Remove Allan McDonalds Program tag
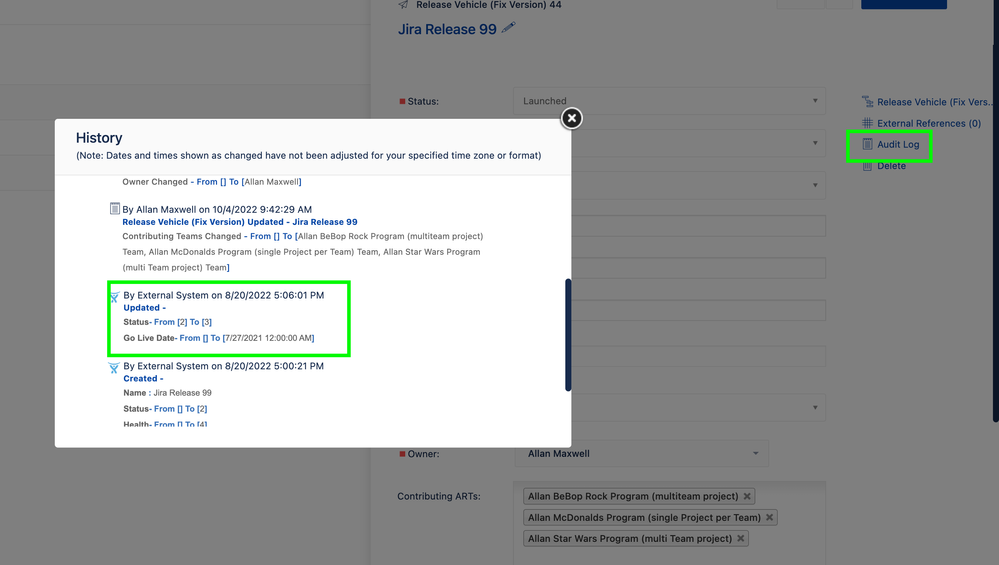Screen dimensions: 999x565 (x=770, y=517)
